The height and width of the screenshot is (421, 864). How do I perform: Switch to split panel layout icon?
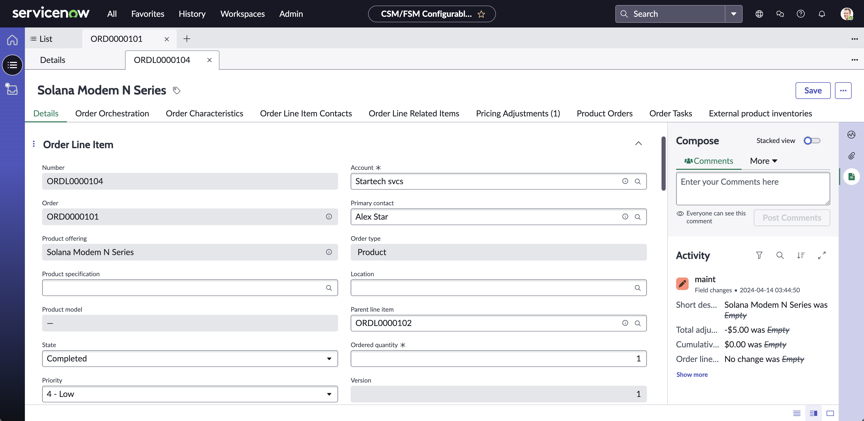[x=813, y=413]
